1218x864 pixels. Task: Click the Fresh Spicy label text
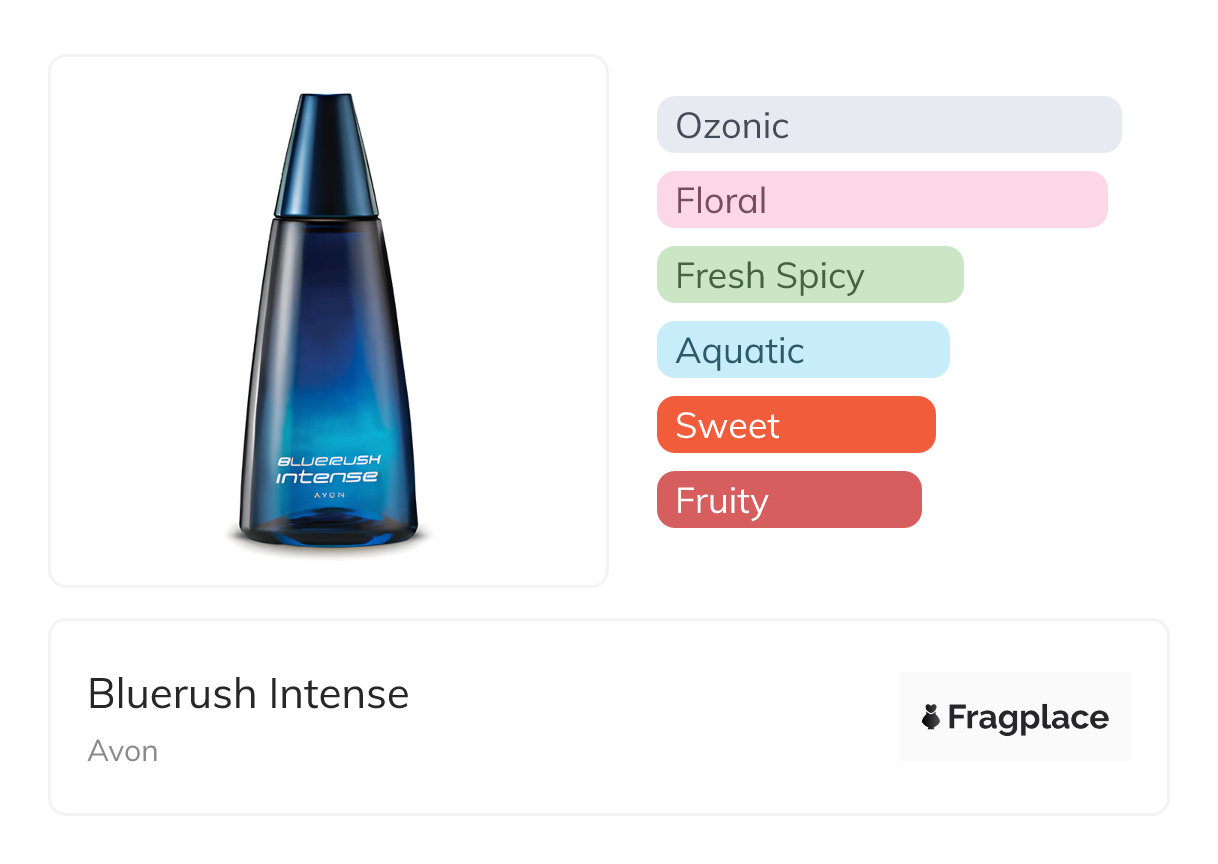(770, 276)
